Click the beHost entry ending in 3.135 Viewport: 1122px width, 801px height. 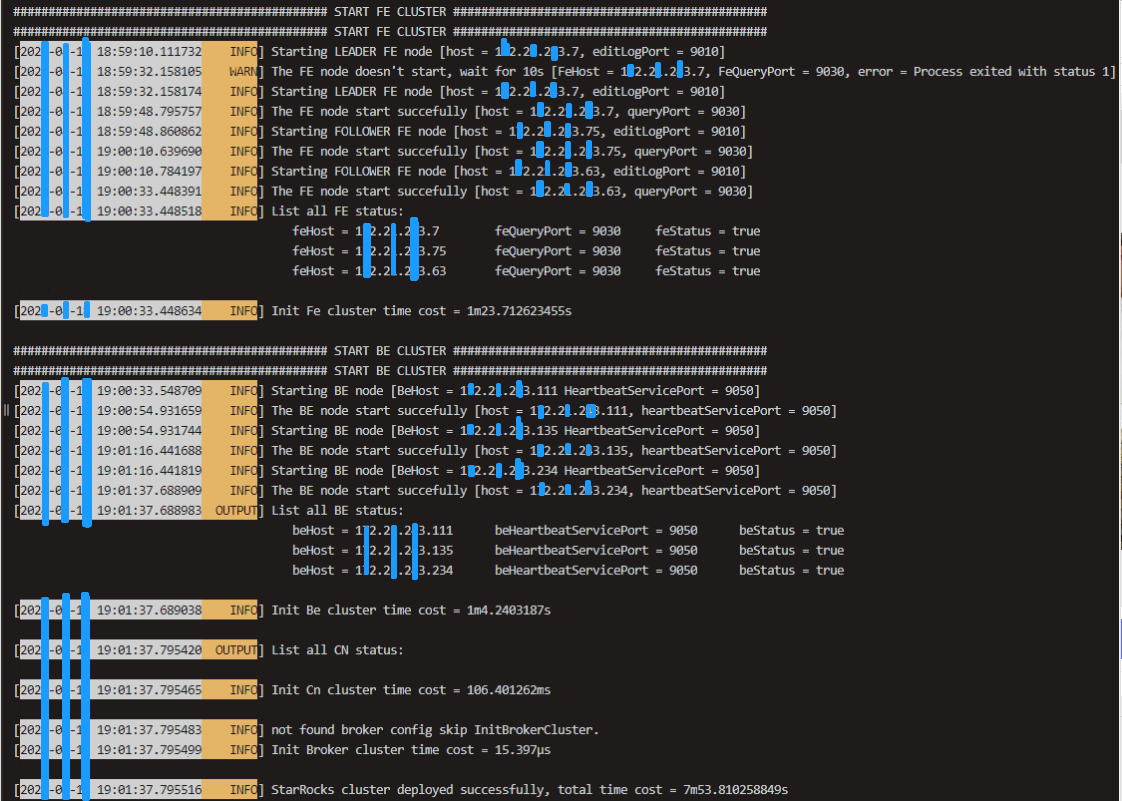[372, 550]
